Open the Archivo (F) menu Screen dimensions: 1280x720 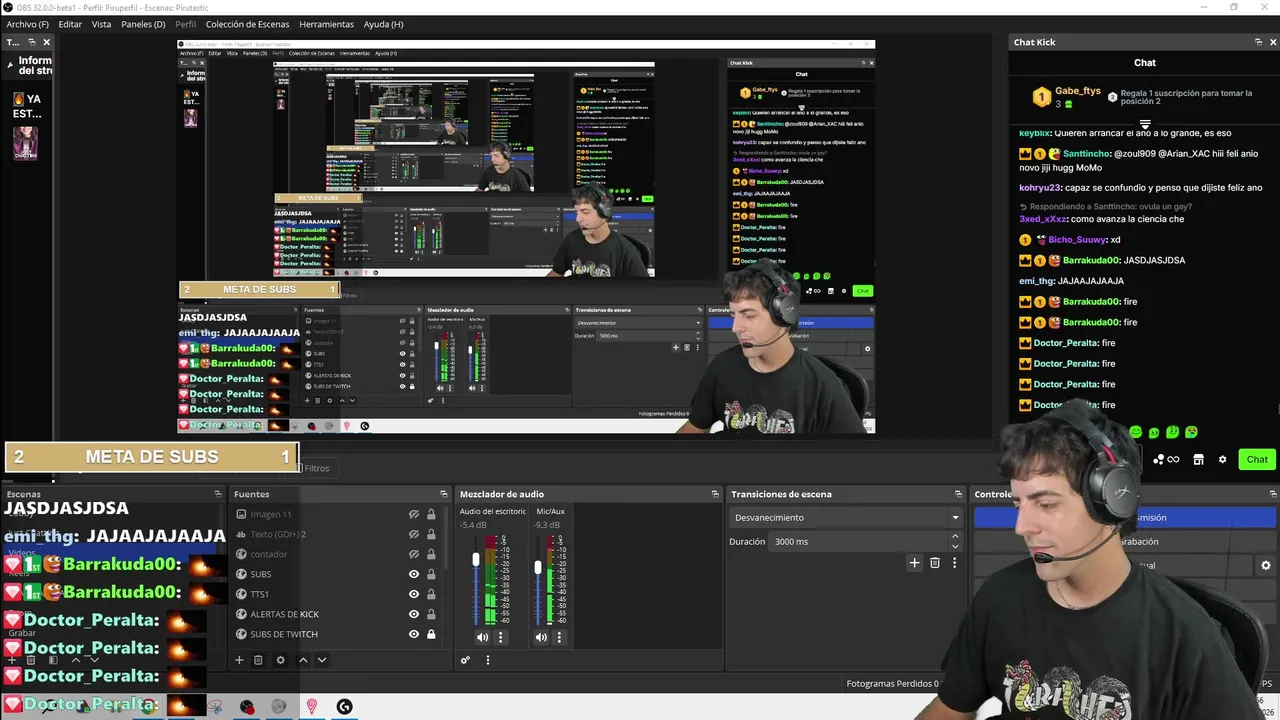pos(27,24)
